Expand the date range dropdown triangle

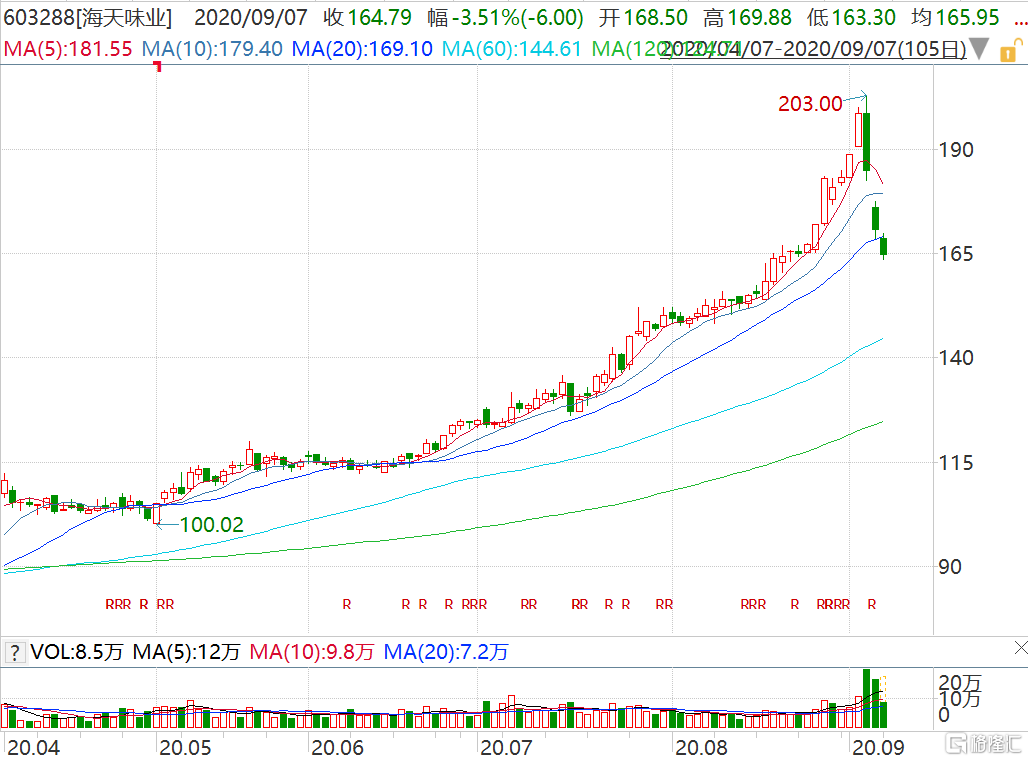979,49
